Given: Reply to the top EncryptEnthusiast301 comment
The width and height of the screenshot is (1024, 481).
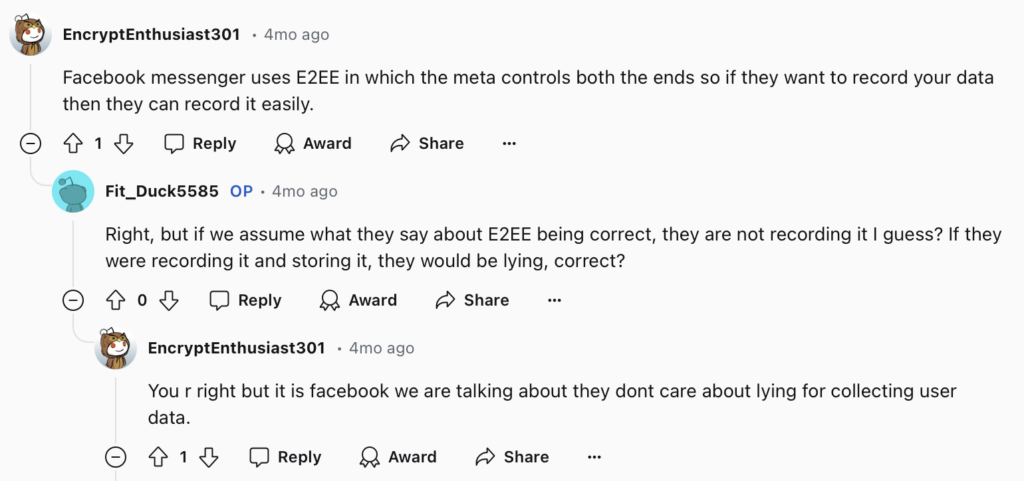Looking at the screenshot, I should click(x=201, y=143).
